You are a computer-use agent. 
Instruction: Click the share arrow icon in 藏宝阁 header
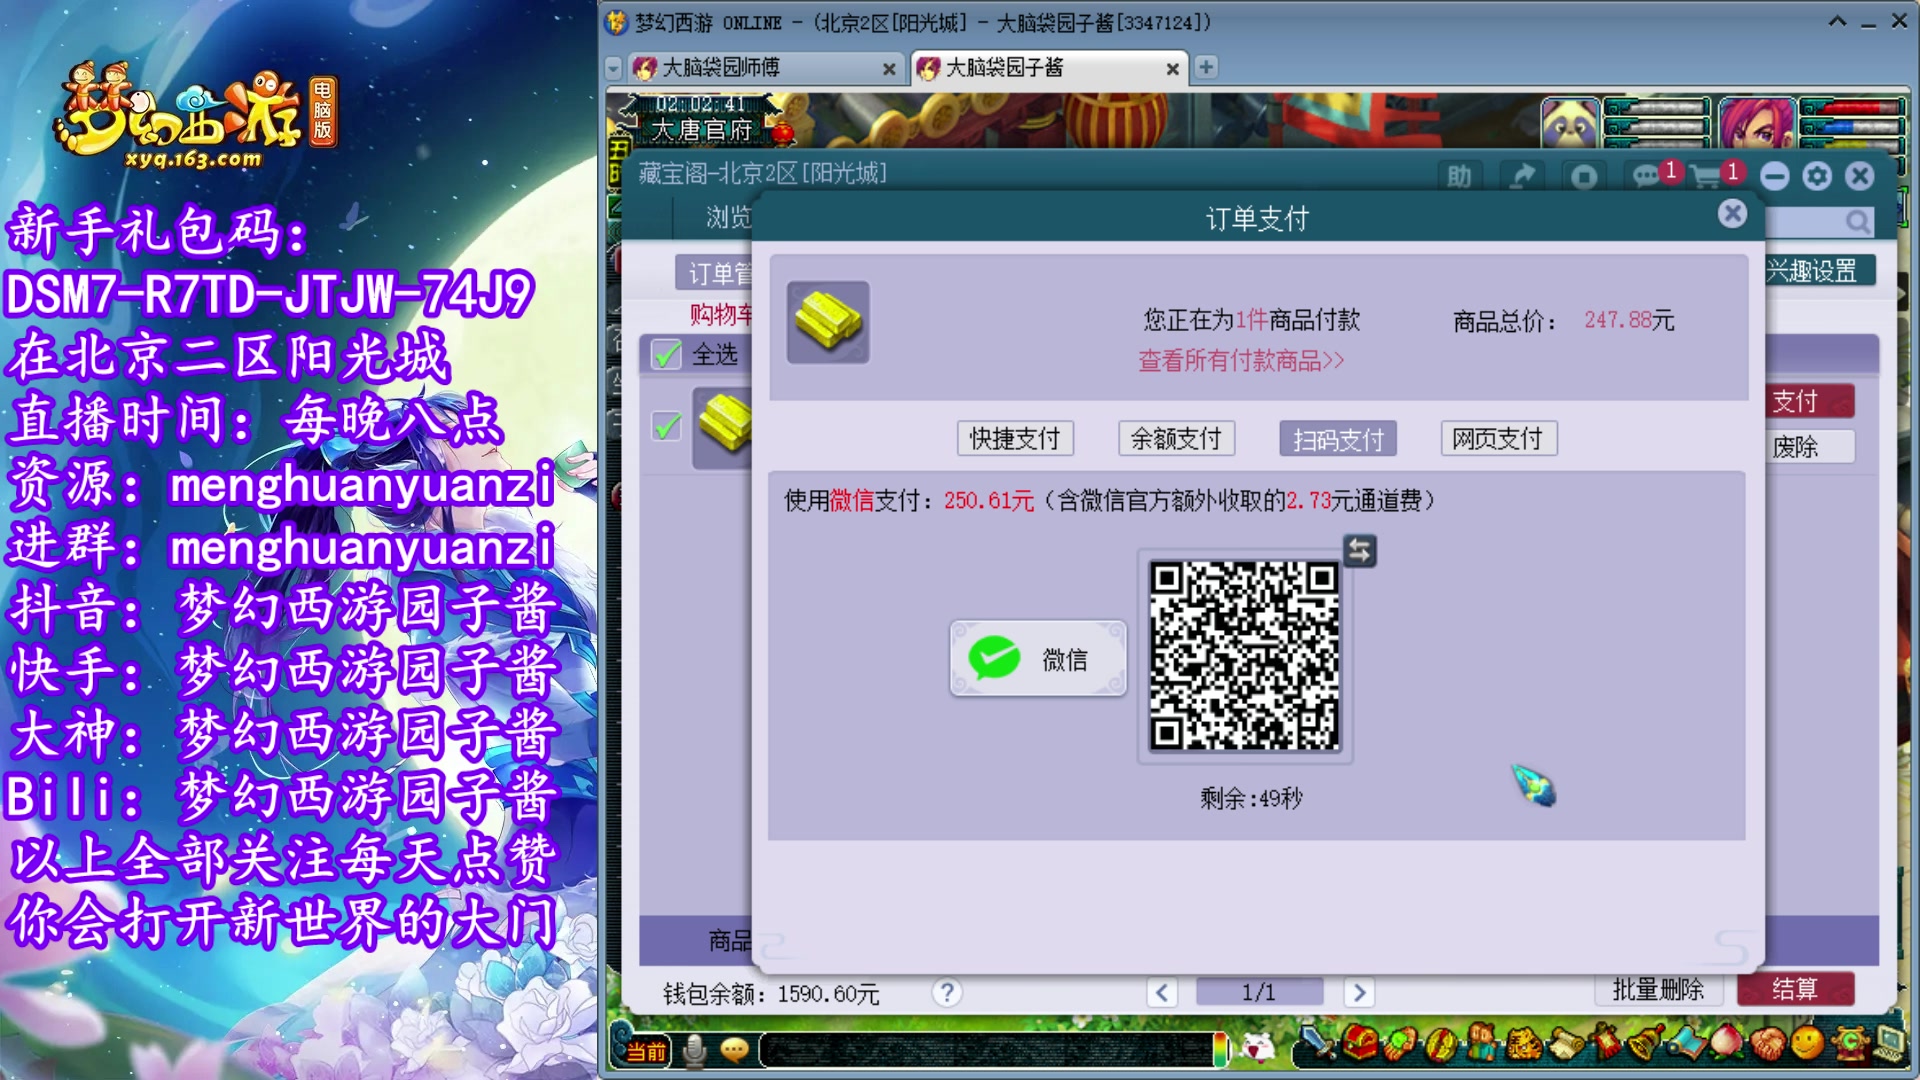1522,177
